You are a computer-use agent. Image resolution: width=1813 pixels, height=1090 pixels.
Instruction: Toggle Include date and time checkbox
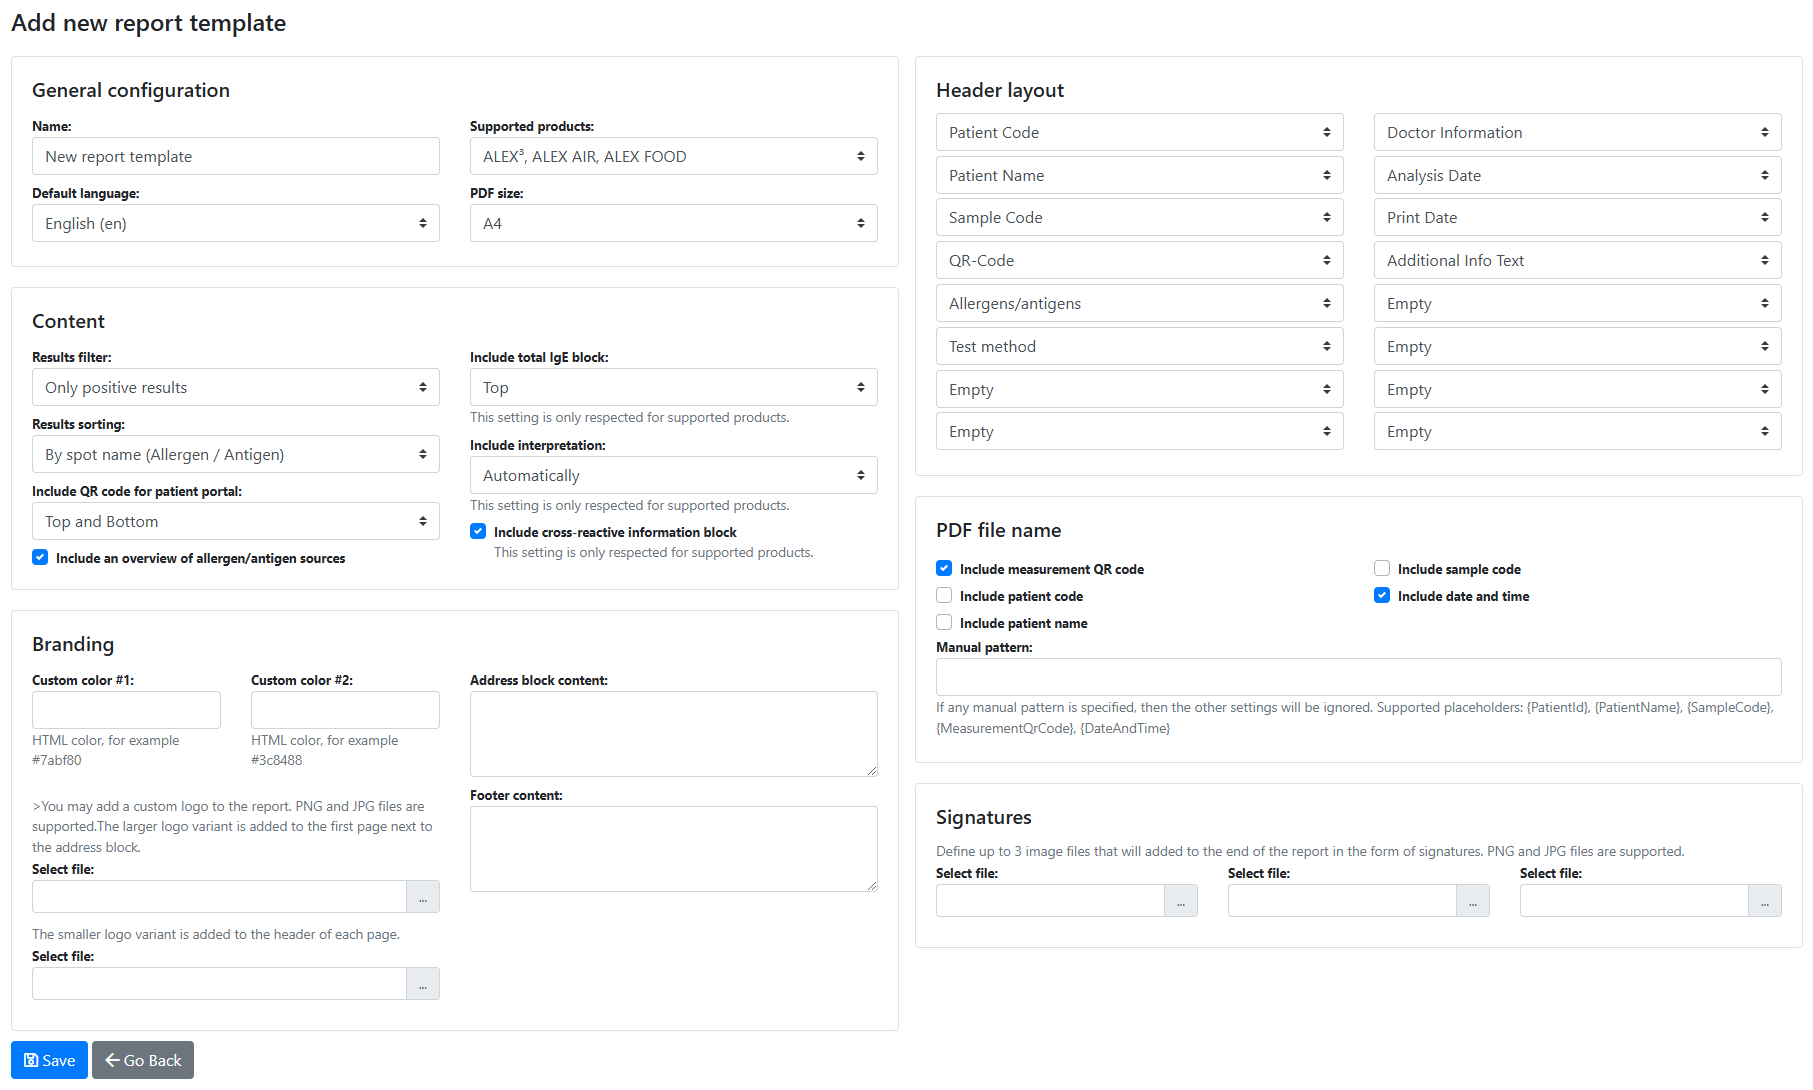pos(1382,596)
